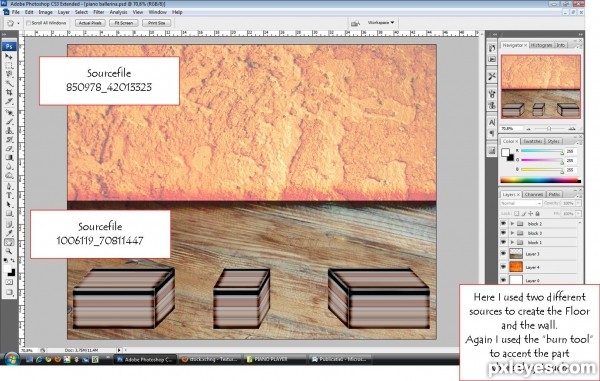Screen dimensions: 600x381
Task: Click the Fit Screen button
Action: tap(124, 23)
